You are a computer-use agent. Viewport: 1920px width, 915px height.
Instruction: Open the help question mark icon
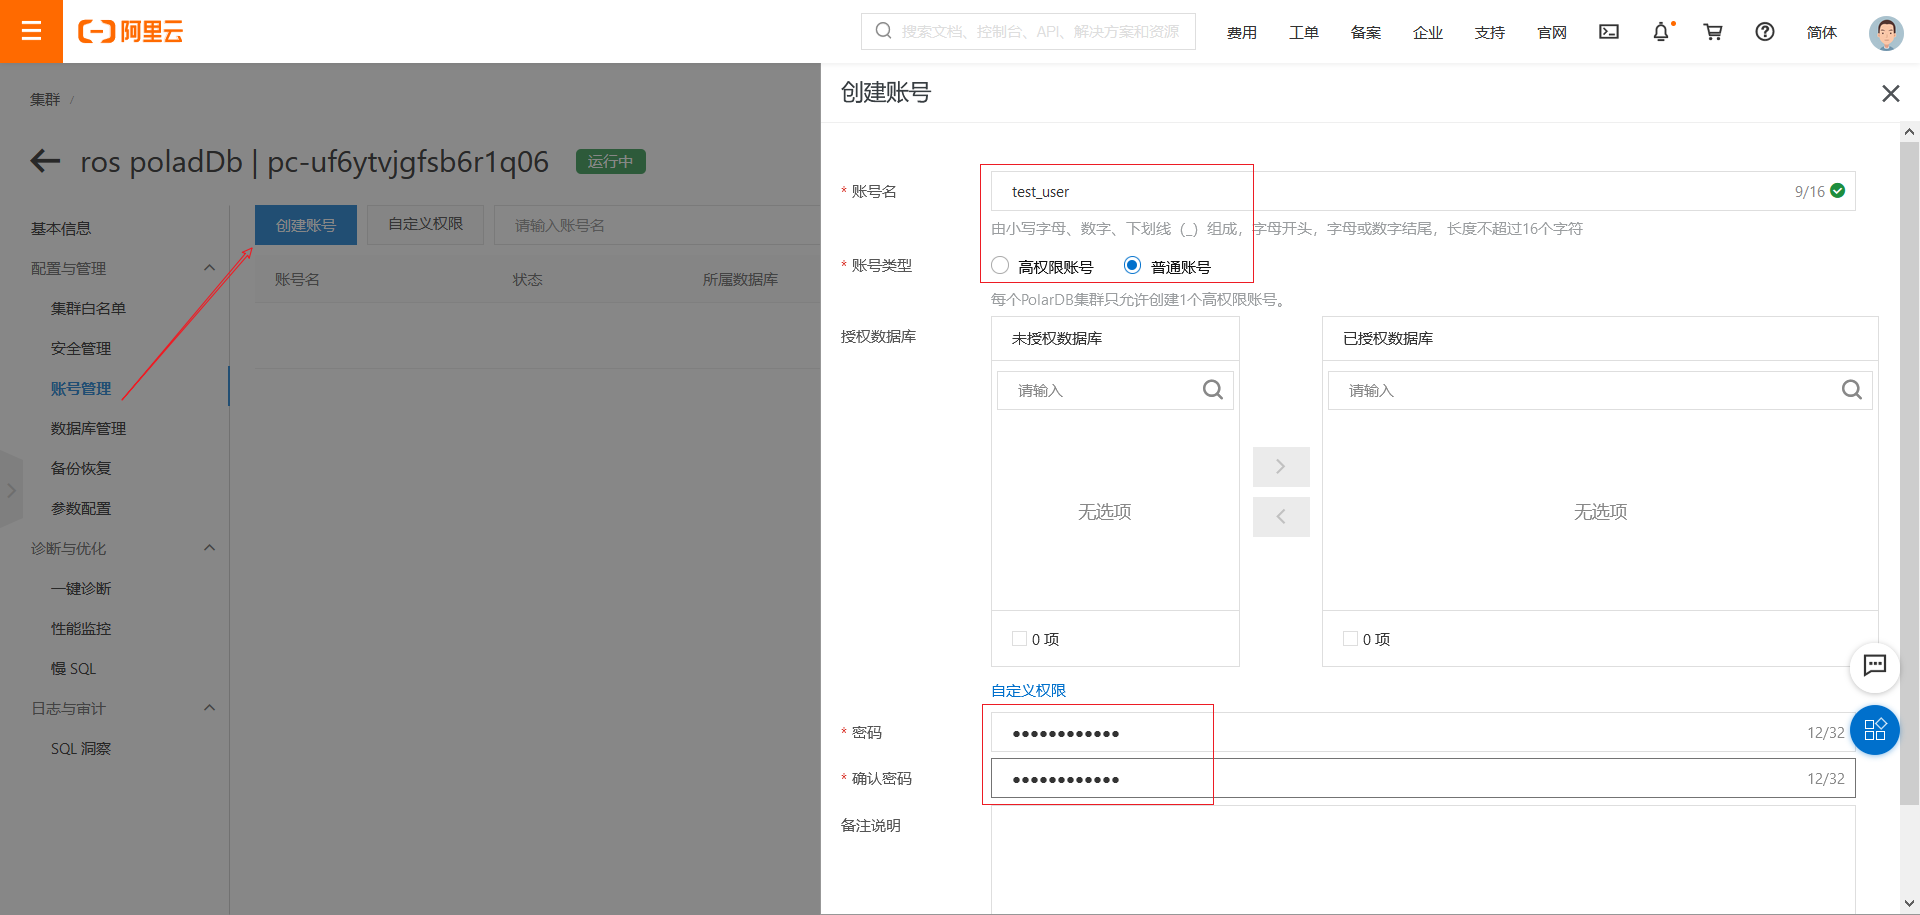(x=1765, y=32)
